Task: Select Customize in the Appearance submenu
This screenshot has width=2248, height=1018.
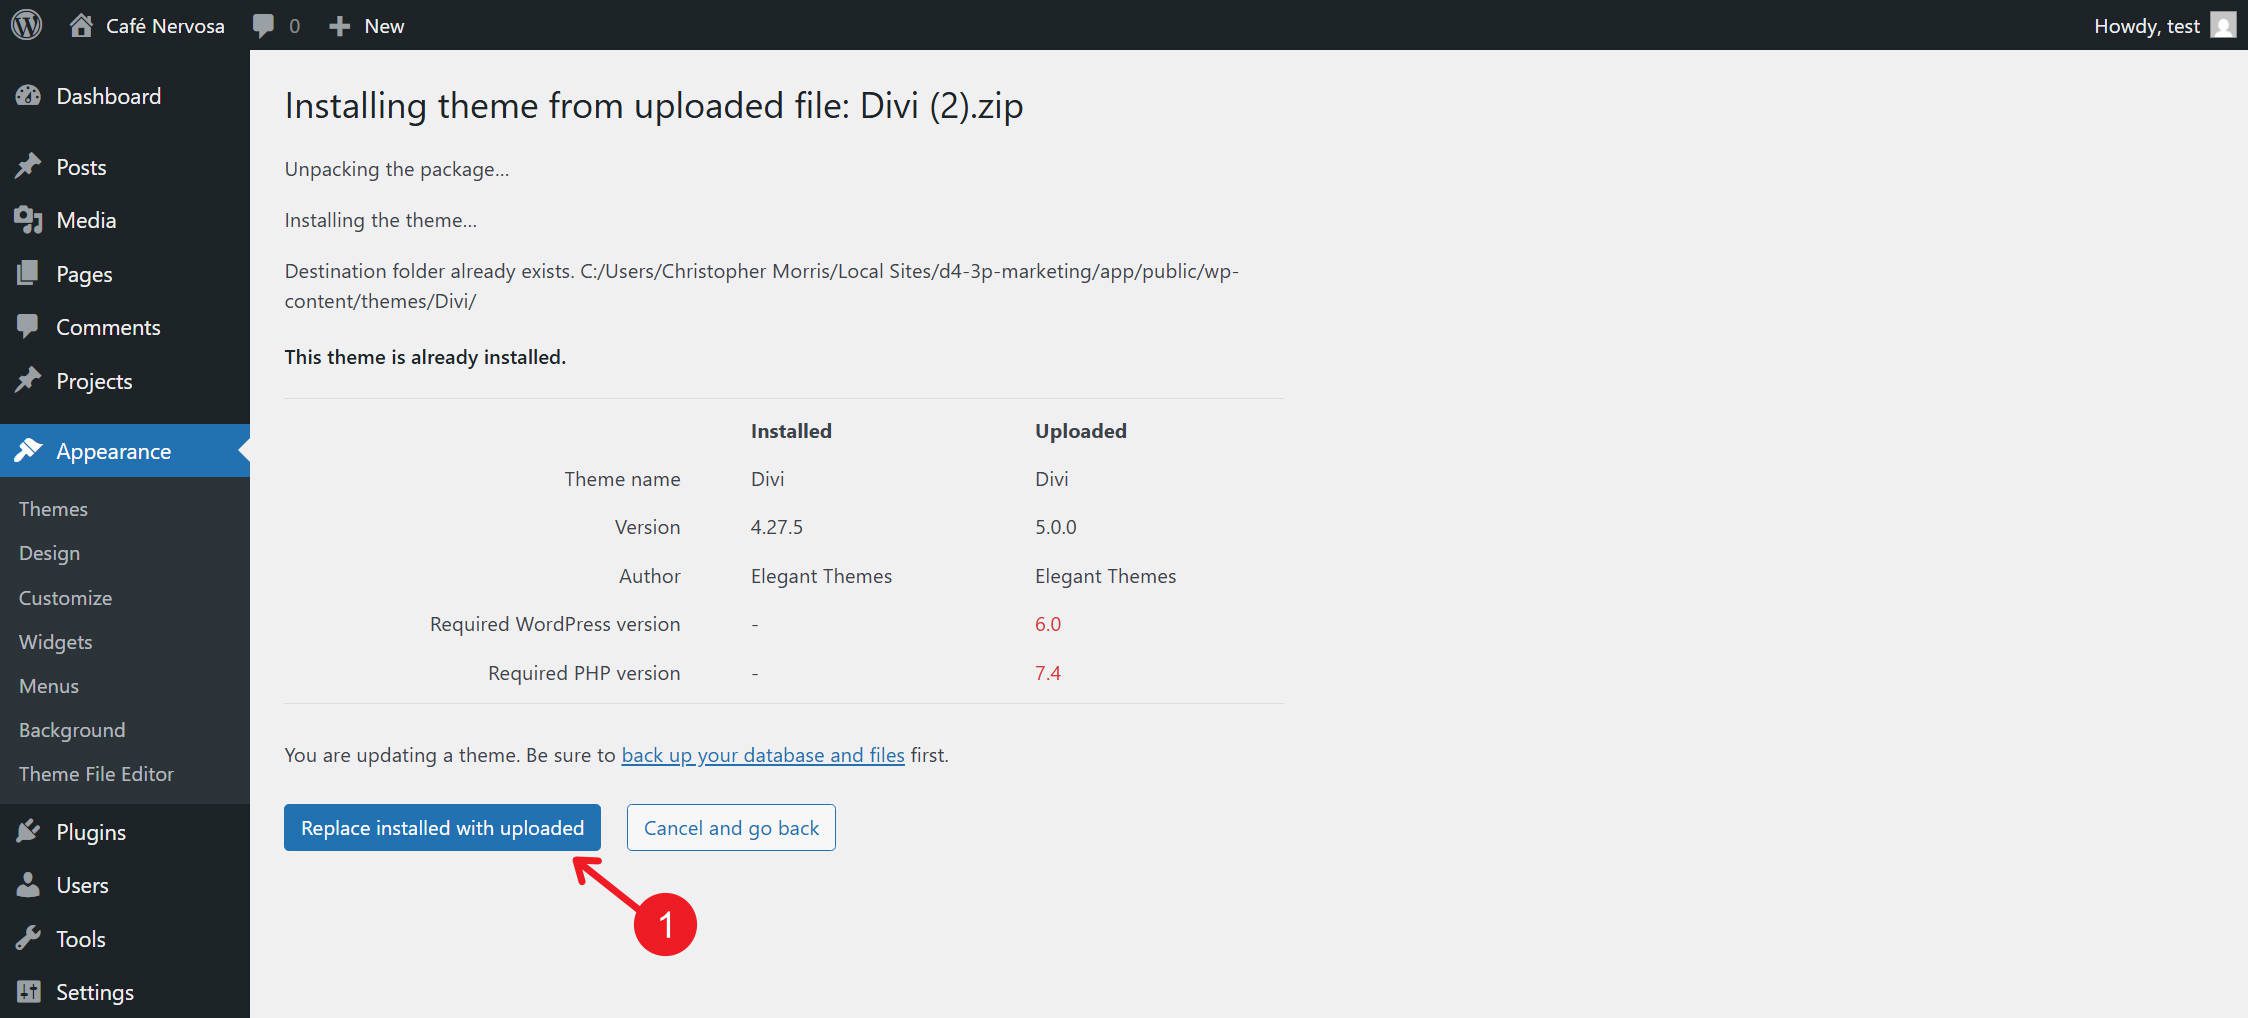Action: [64, 597]
